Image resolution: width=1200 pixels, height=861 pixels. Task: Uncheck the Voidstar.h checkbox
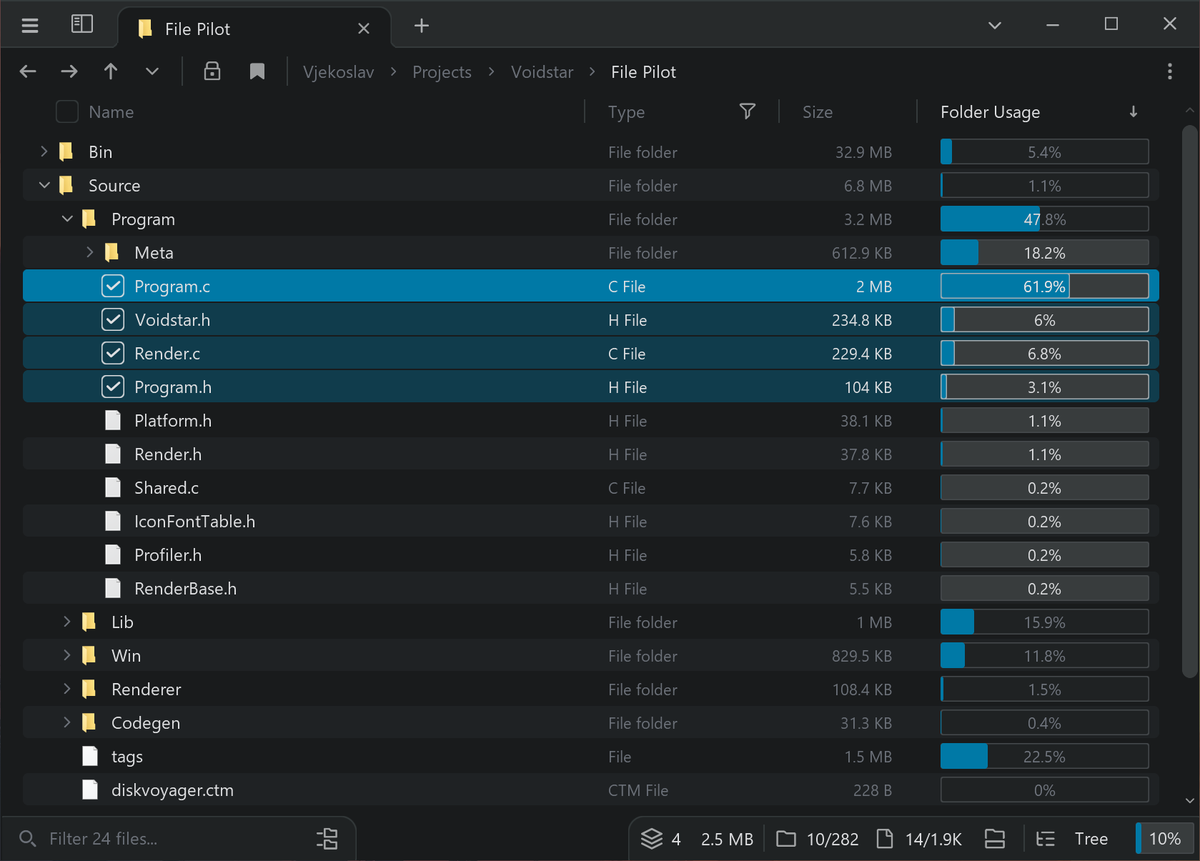pos(113,320)
